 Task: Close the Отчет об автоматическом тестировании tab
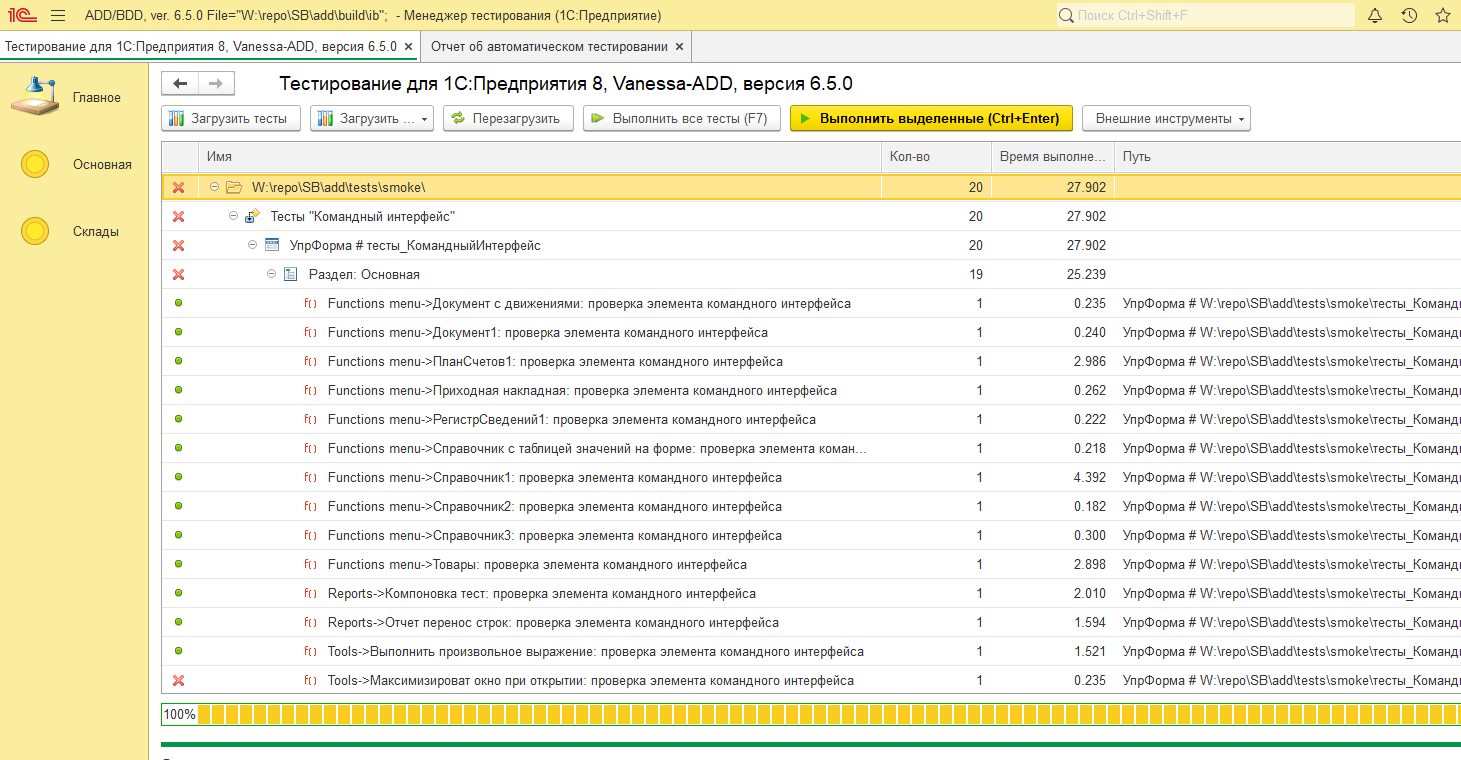point(680,46)
